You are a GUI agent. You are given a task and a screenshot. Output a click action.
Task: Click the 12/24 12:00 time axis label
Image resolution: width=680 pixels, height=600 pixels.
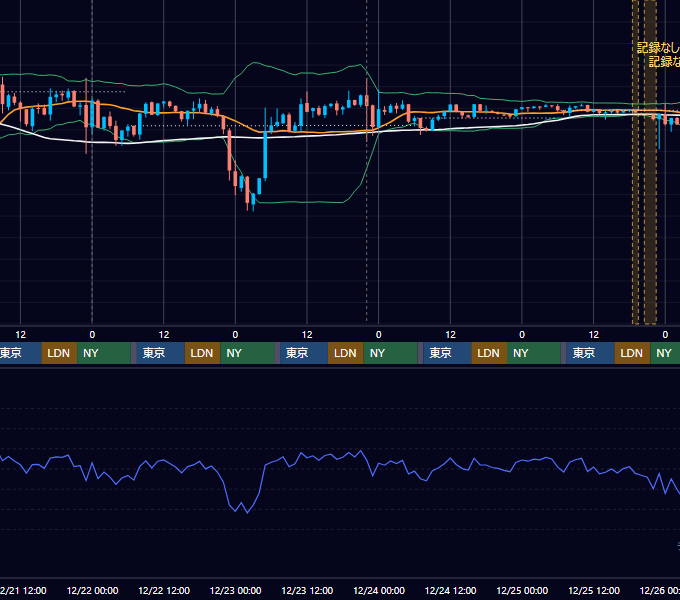(x=451, y=590)
